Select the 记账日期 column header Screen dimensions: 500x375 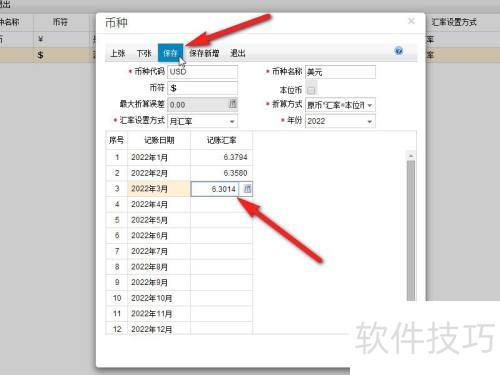[x=159, y=140]
